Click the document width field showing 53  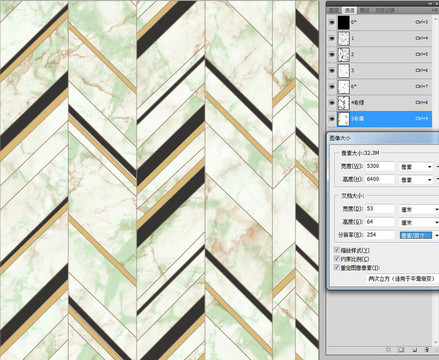click(x=380, y=209)
